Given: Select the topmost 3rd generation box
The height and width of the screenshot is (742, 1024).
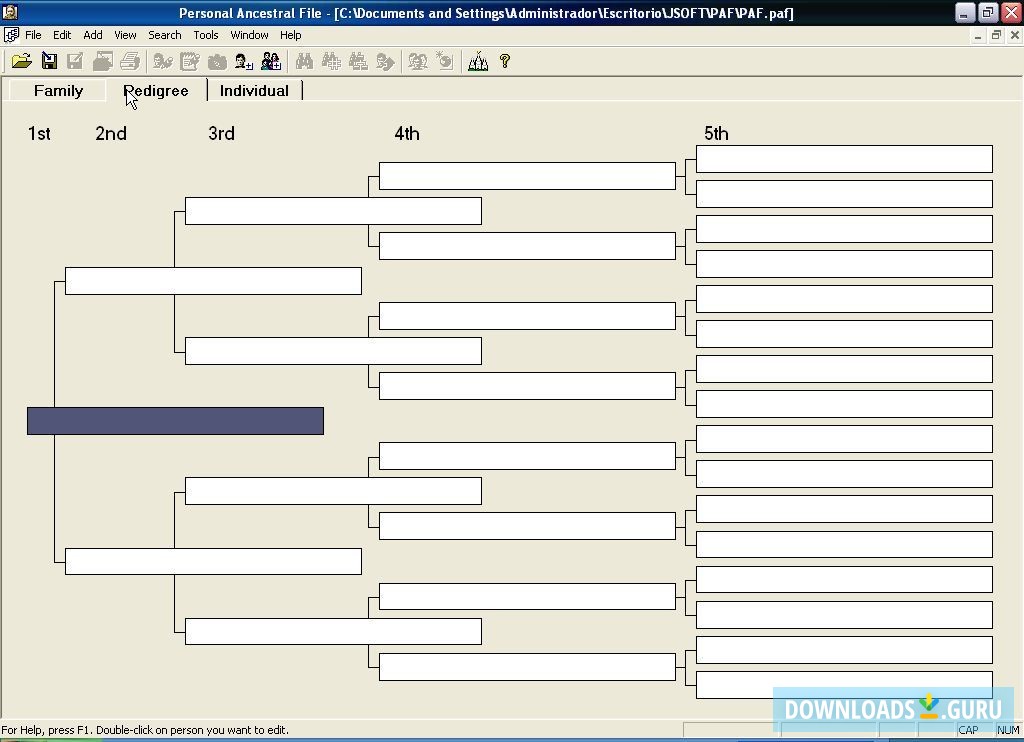Looking at the screenshot, I should [333, 211].
